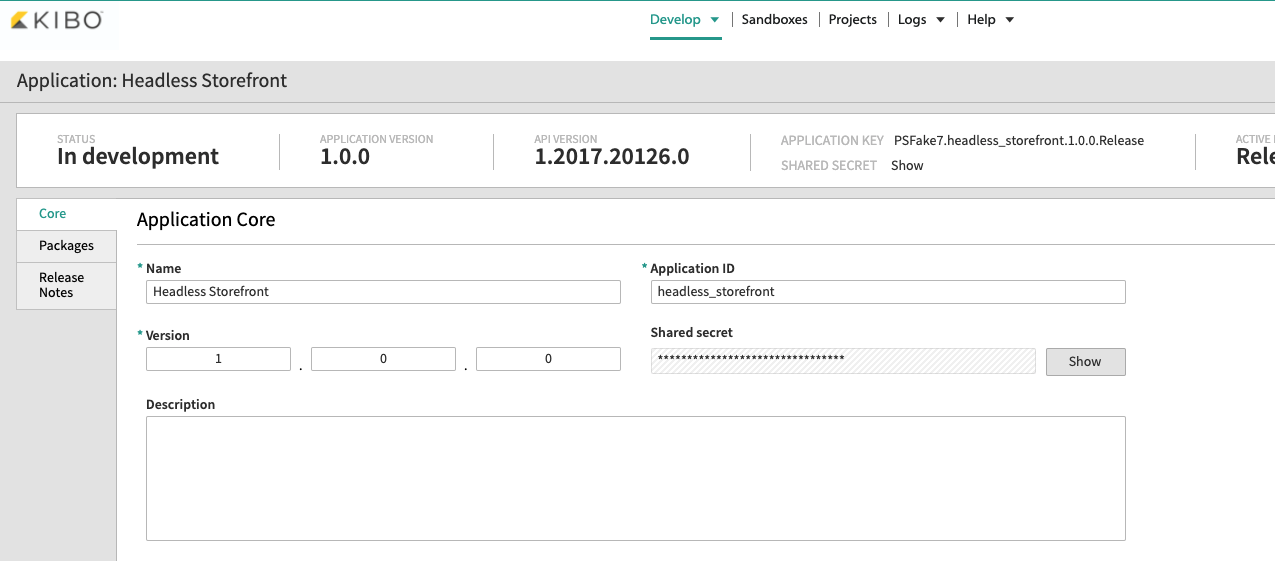This screenshot has height=561, width=1275.
Task: Select the Core tab
Action: click(x=66, y=214)
